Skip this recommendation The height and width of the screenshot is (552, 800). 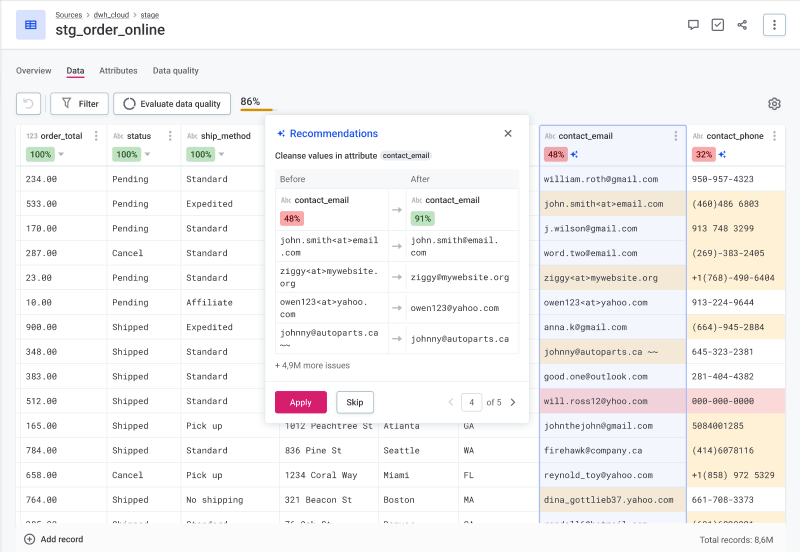coord(354,402)
